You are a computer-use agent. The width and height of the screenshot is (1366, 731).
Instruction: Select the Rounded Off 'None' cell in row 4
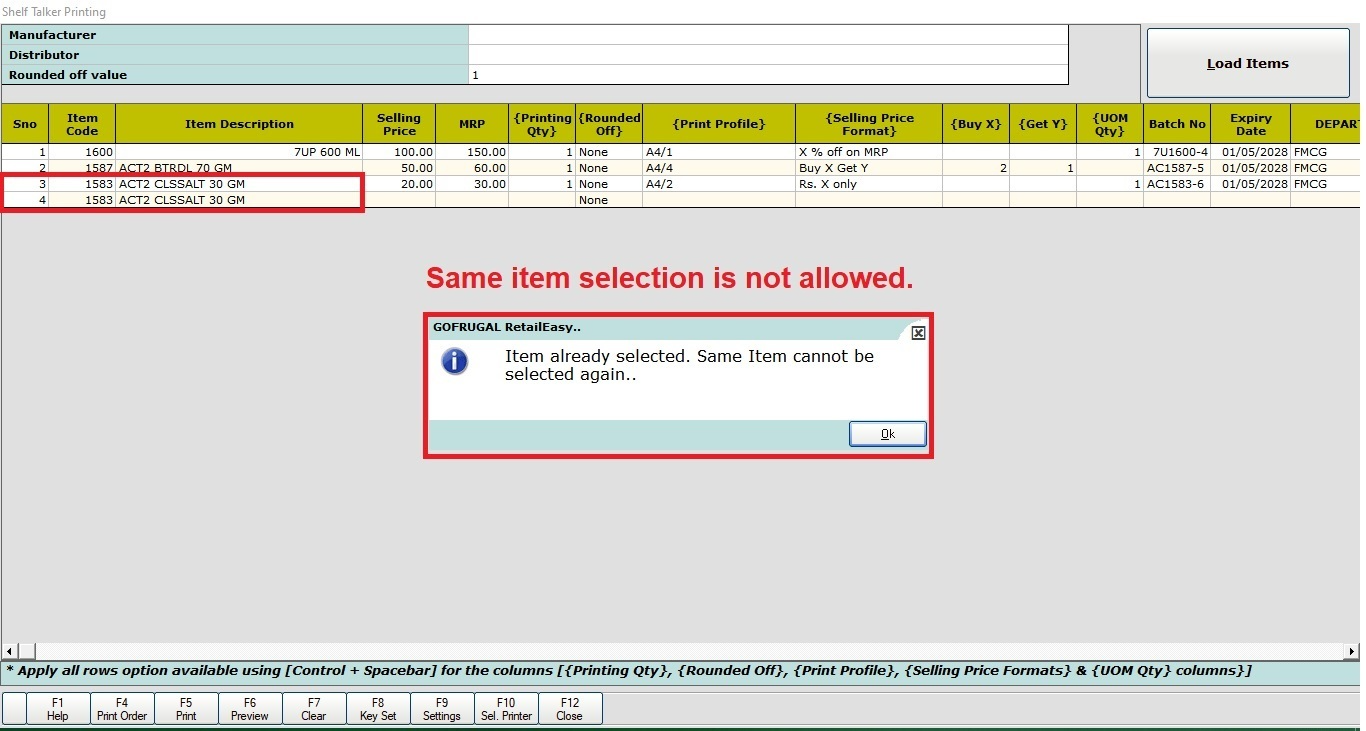point(609,200)
